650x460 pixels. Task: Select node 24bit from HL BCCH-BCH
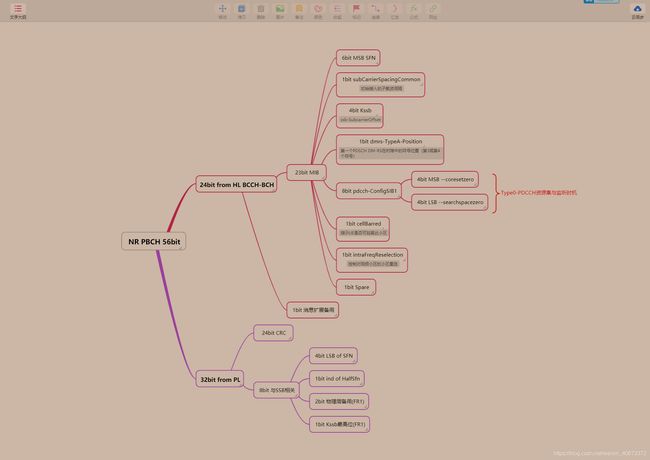tap(237, 184)
